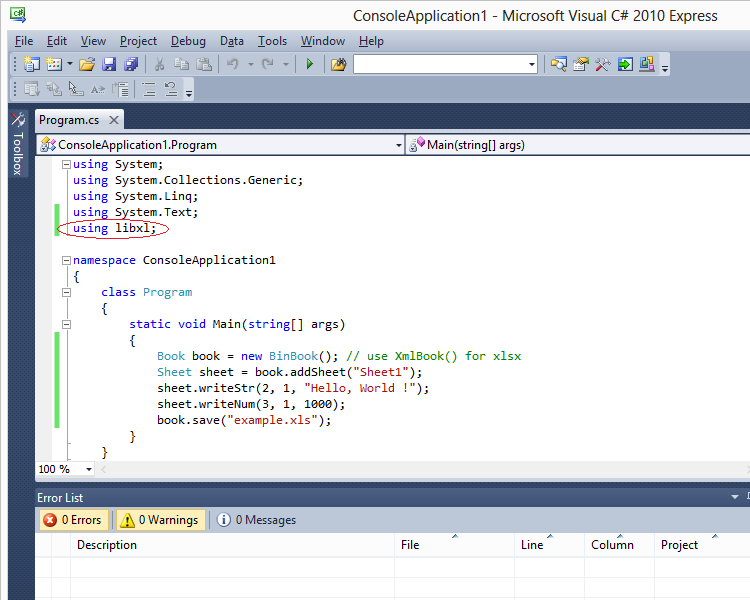The image size is (750, 600).
Task: Open the Project menu
Action: [x=138, y=41]
